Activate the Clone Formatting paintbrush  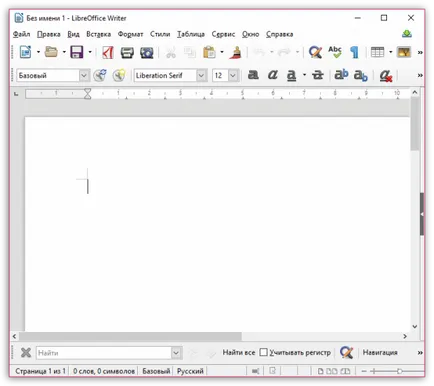click(236, 52)
